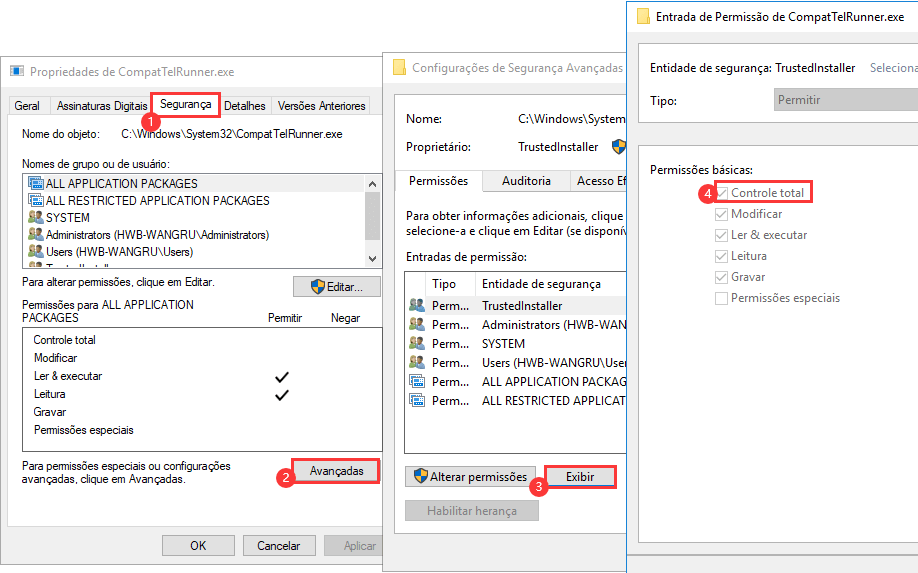Viewport: 918px width, 573px height.
Task: Open the Auditoria tab
Action: tap(526, 181)
